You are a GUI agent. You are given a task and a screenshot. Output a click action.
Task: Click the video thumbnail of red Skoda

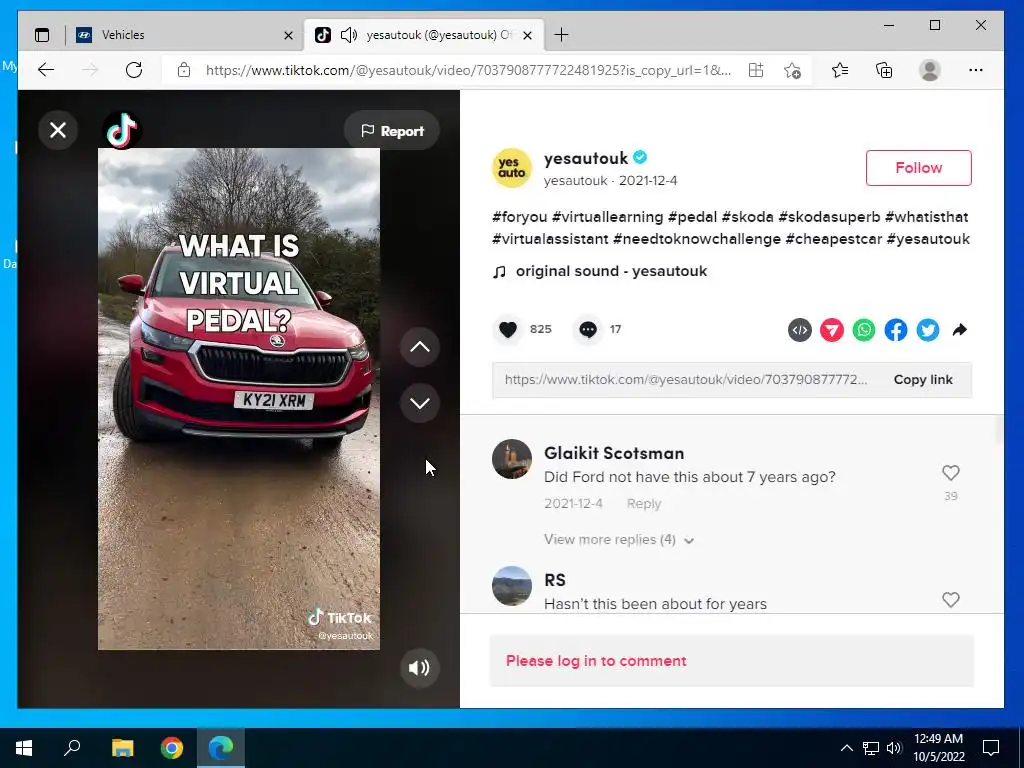[x=239, y=398]
